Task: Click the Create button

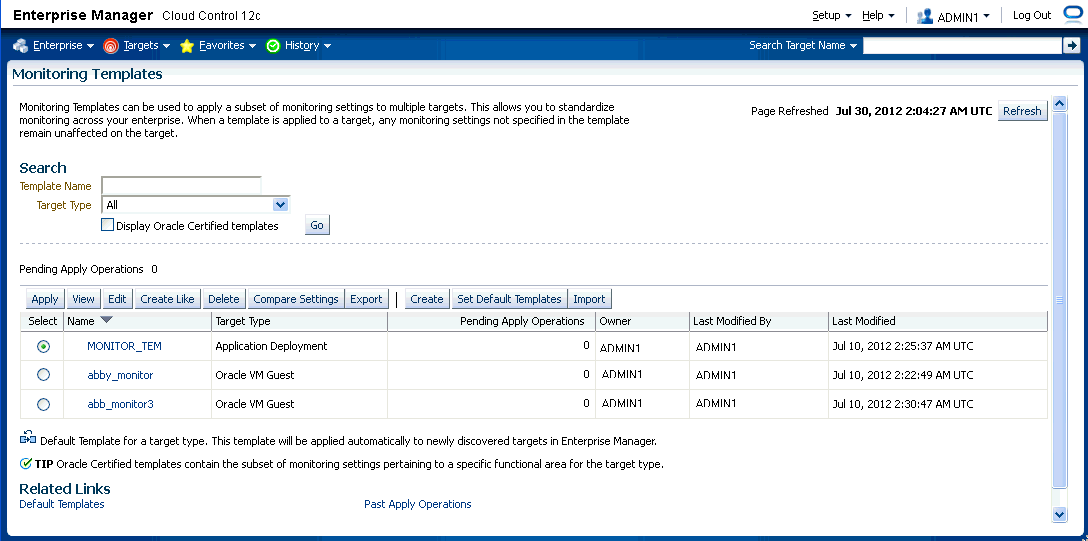Action: pos(427,299)
